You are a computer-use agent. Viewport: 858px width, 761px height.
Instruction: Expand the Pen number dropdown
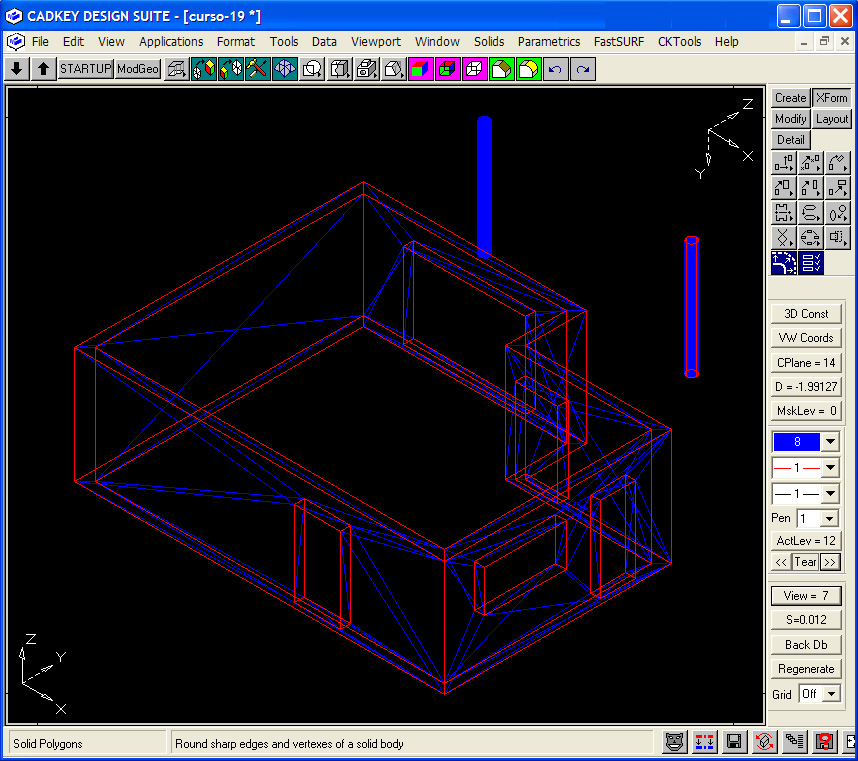[830, 519]
